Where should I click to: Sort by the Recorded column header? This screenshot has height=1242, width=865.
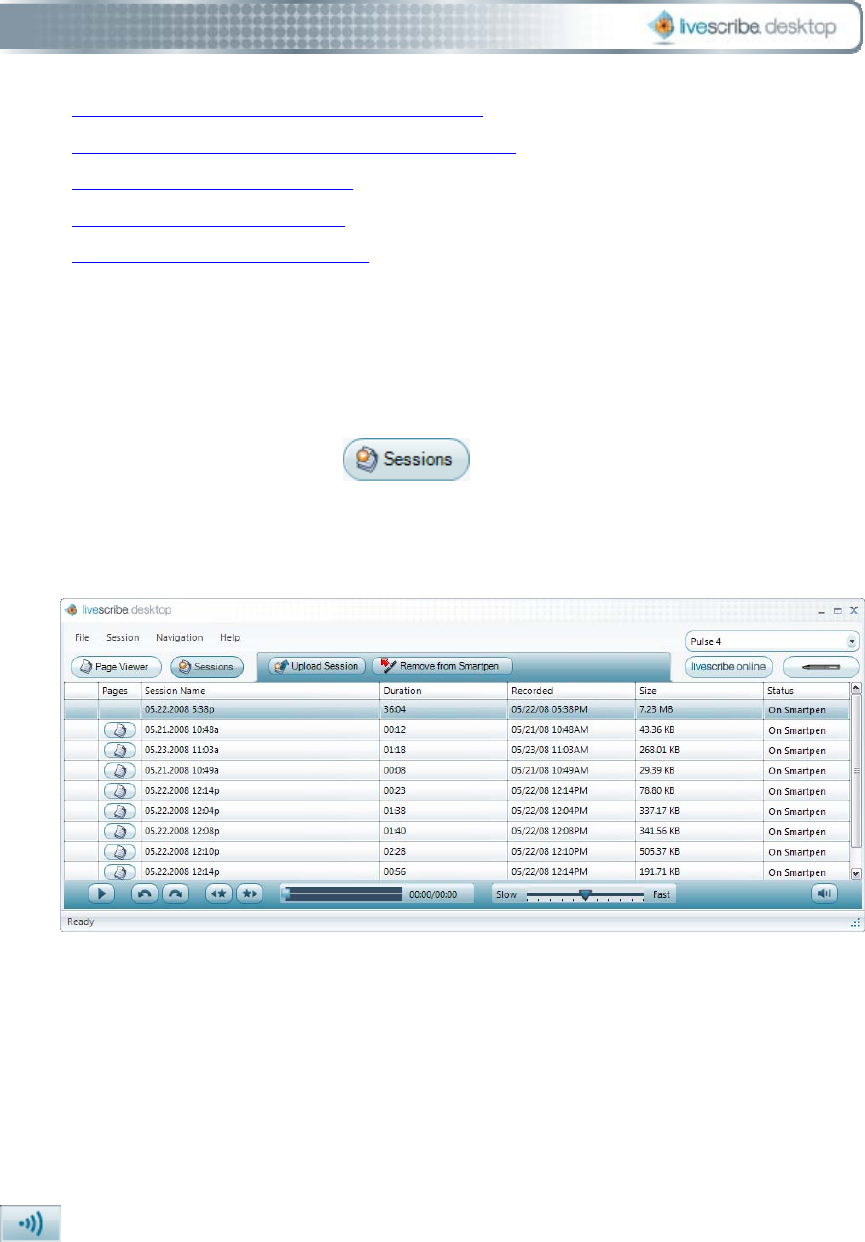[x=571, y=690]
